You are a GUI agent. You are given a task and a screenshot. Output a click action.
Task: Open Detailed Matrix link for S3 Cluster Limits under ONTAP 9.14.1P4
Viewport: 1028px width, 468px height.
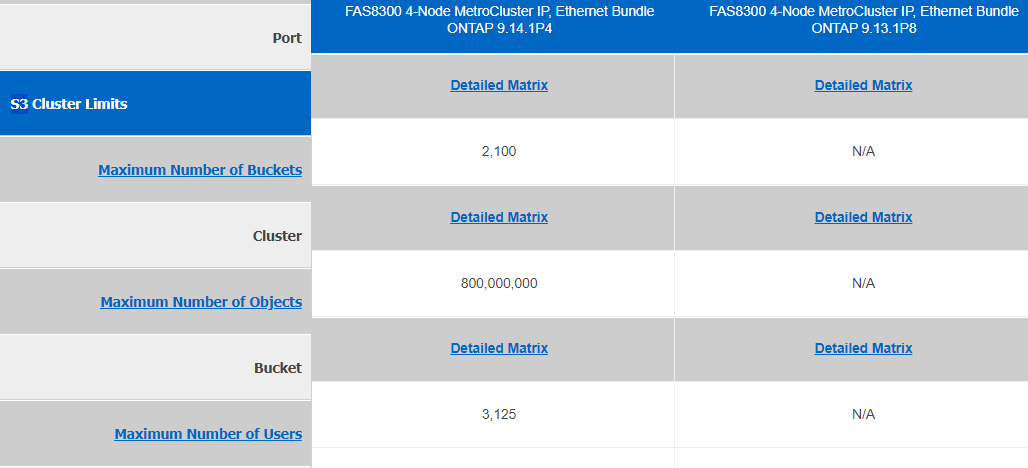(499, 85)
